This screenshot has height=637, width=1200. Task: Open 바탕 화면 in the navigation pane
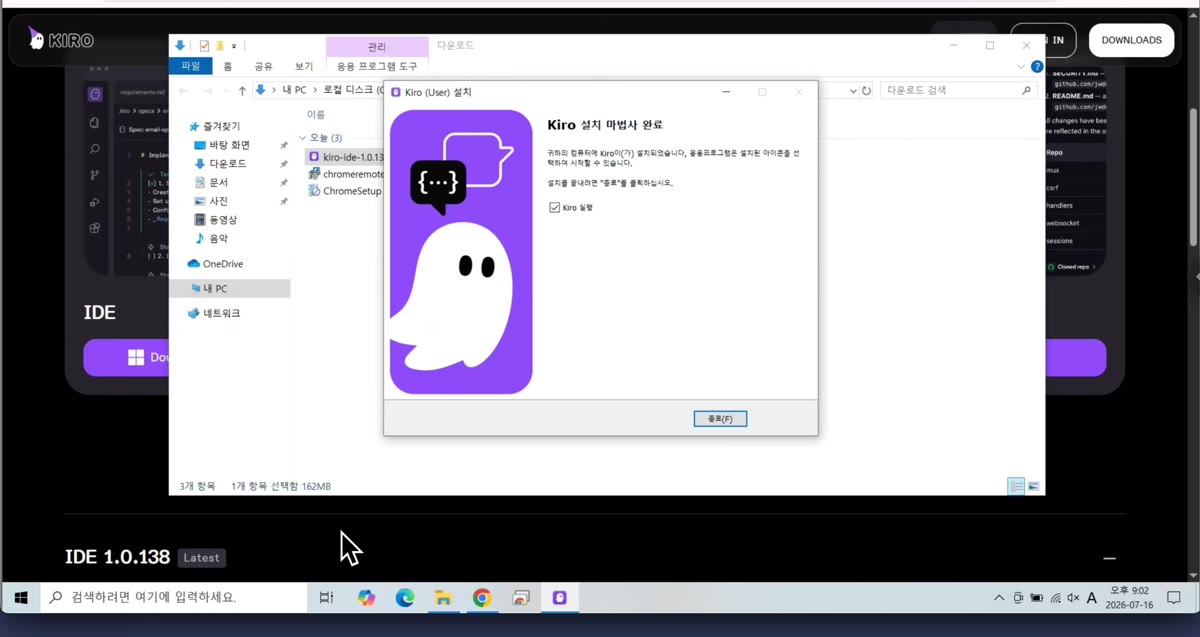[221, 145]
